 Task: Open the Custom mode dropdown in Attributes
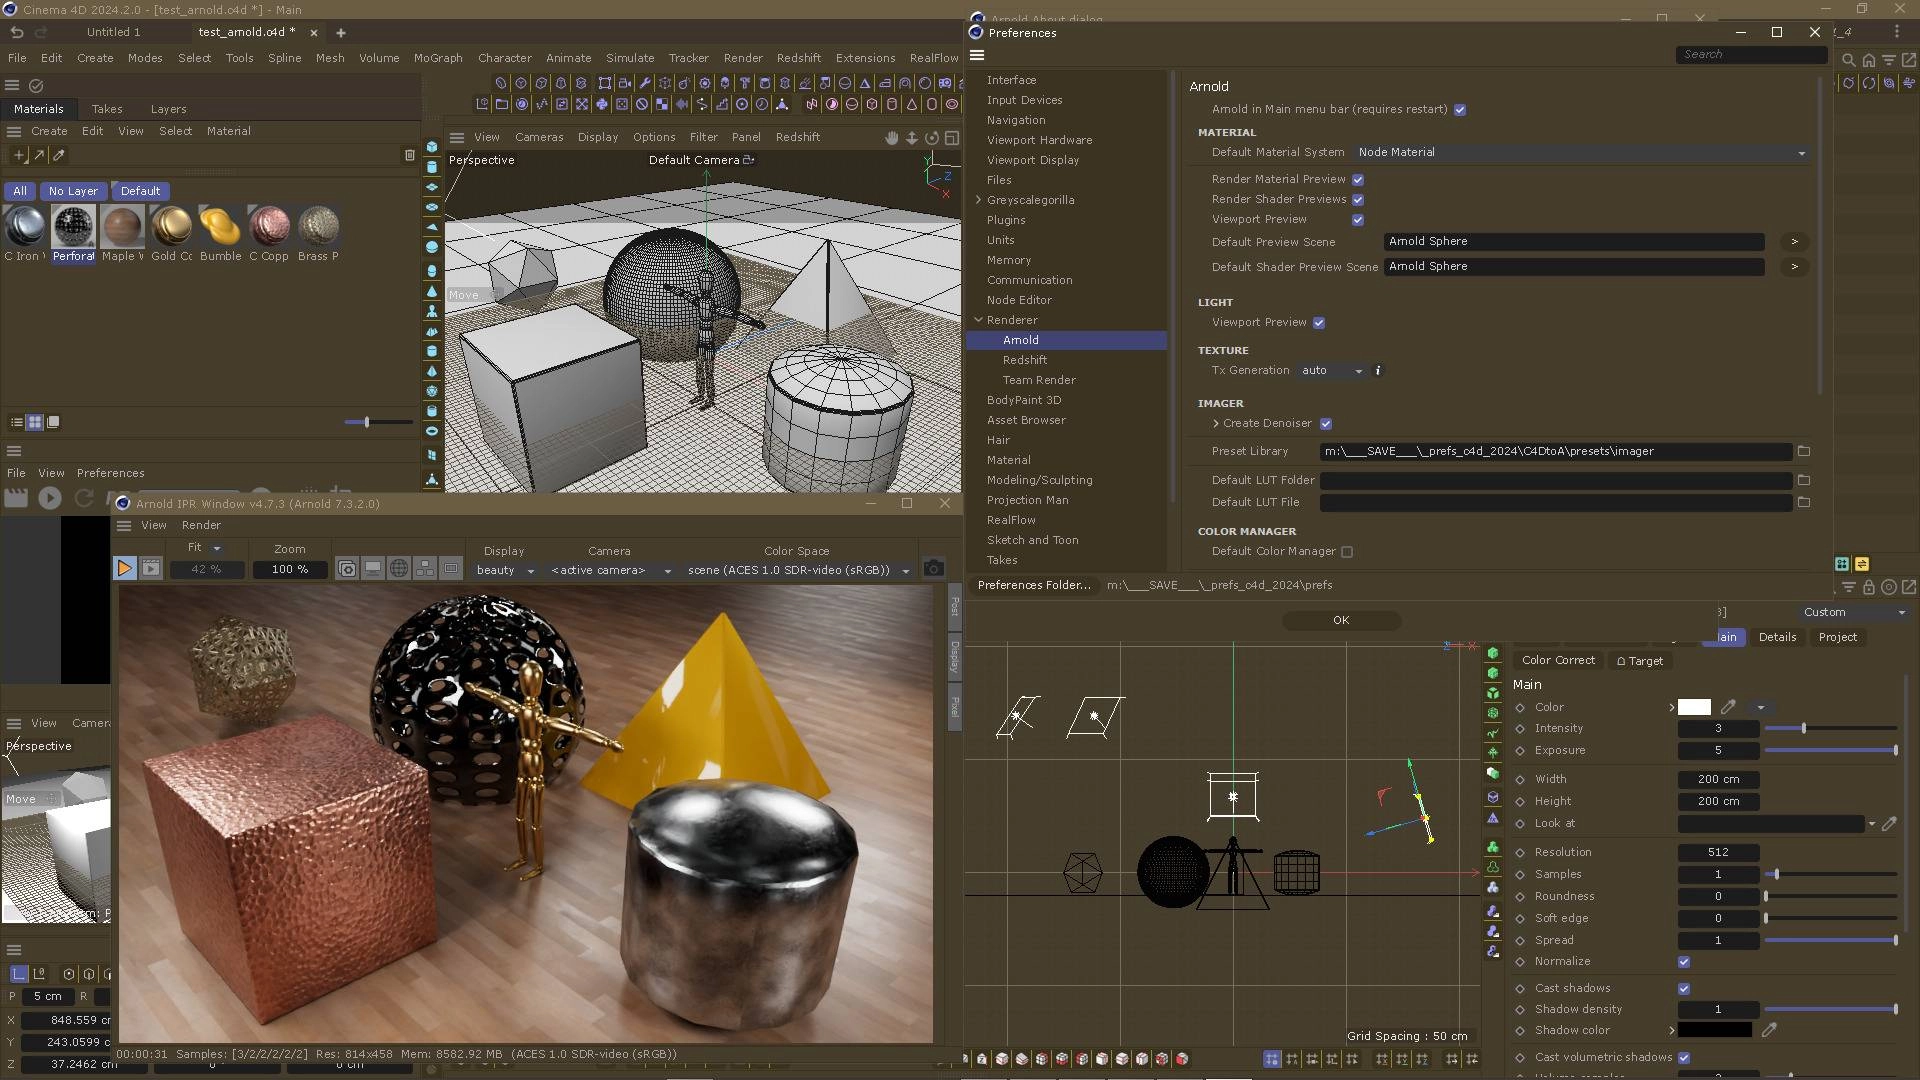point(1854,612)
